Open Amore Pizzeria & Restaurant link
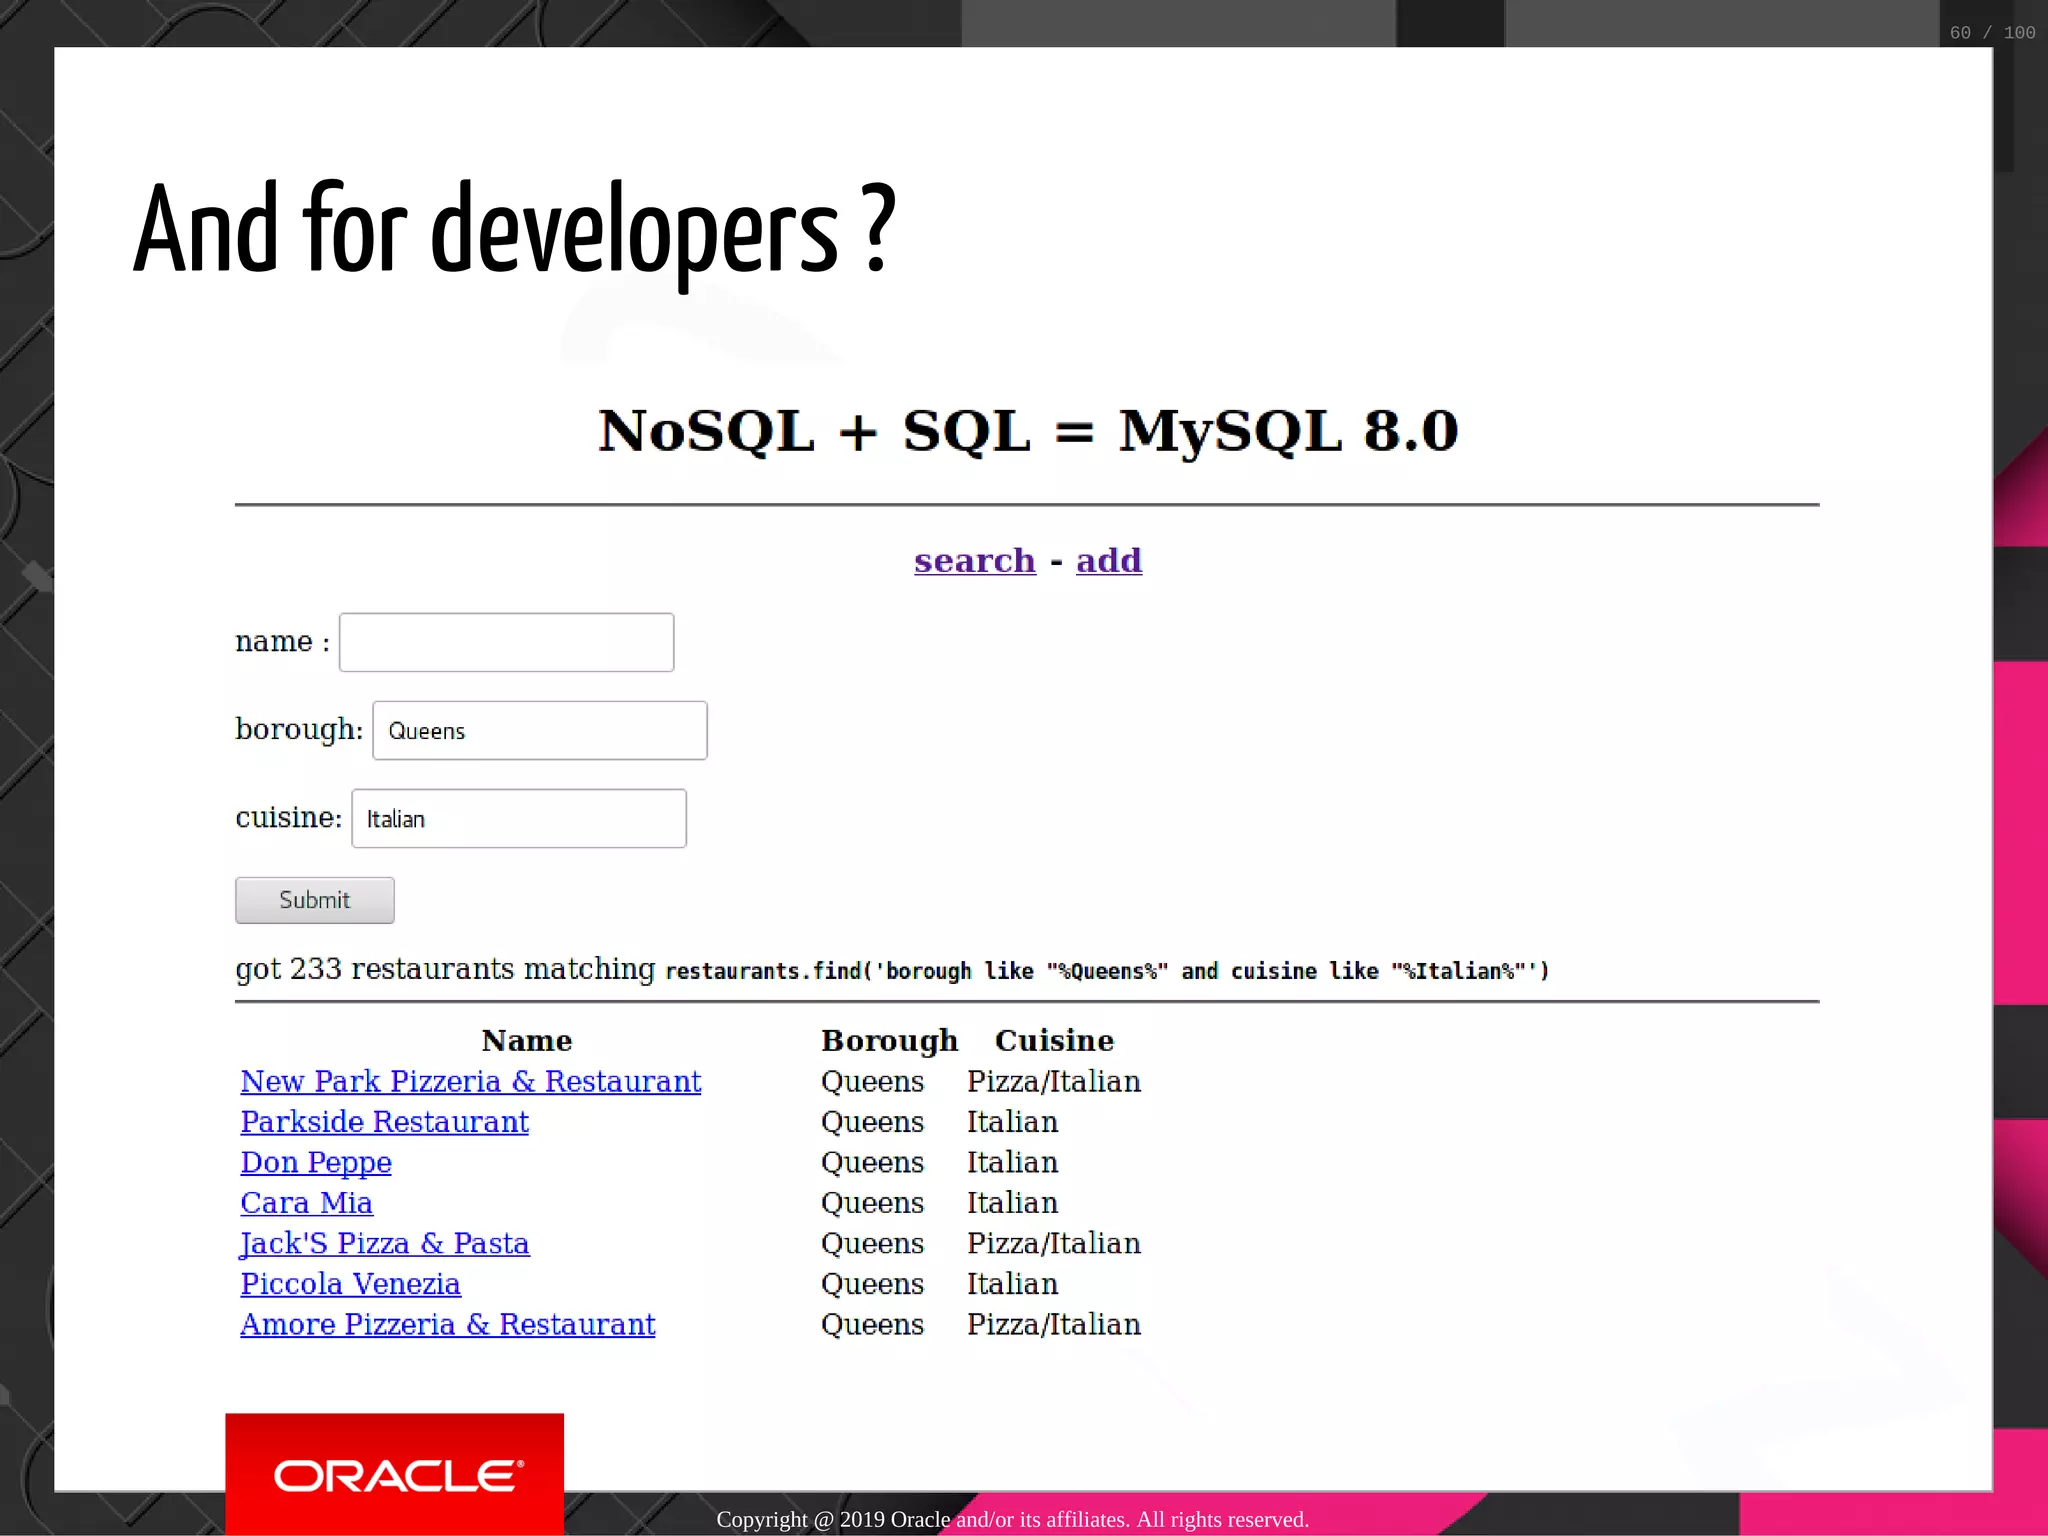The width and height of the screenshot is (2048, 1536). point(447,1324)
